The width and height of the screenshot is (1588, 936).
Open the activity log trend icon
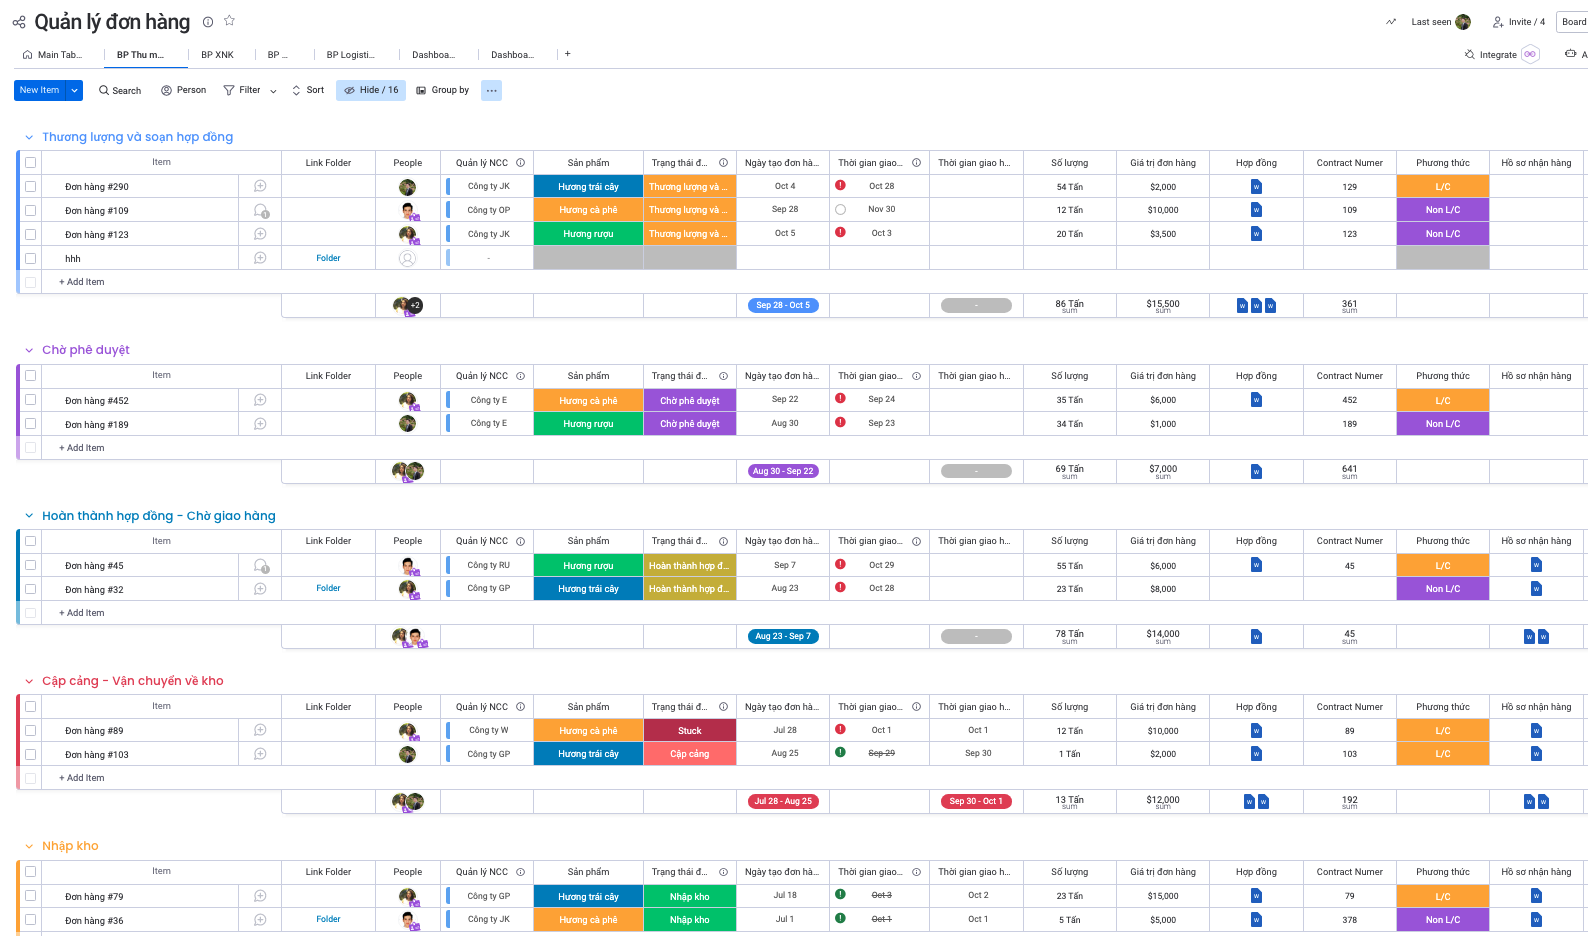(1391, 22)
